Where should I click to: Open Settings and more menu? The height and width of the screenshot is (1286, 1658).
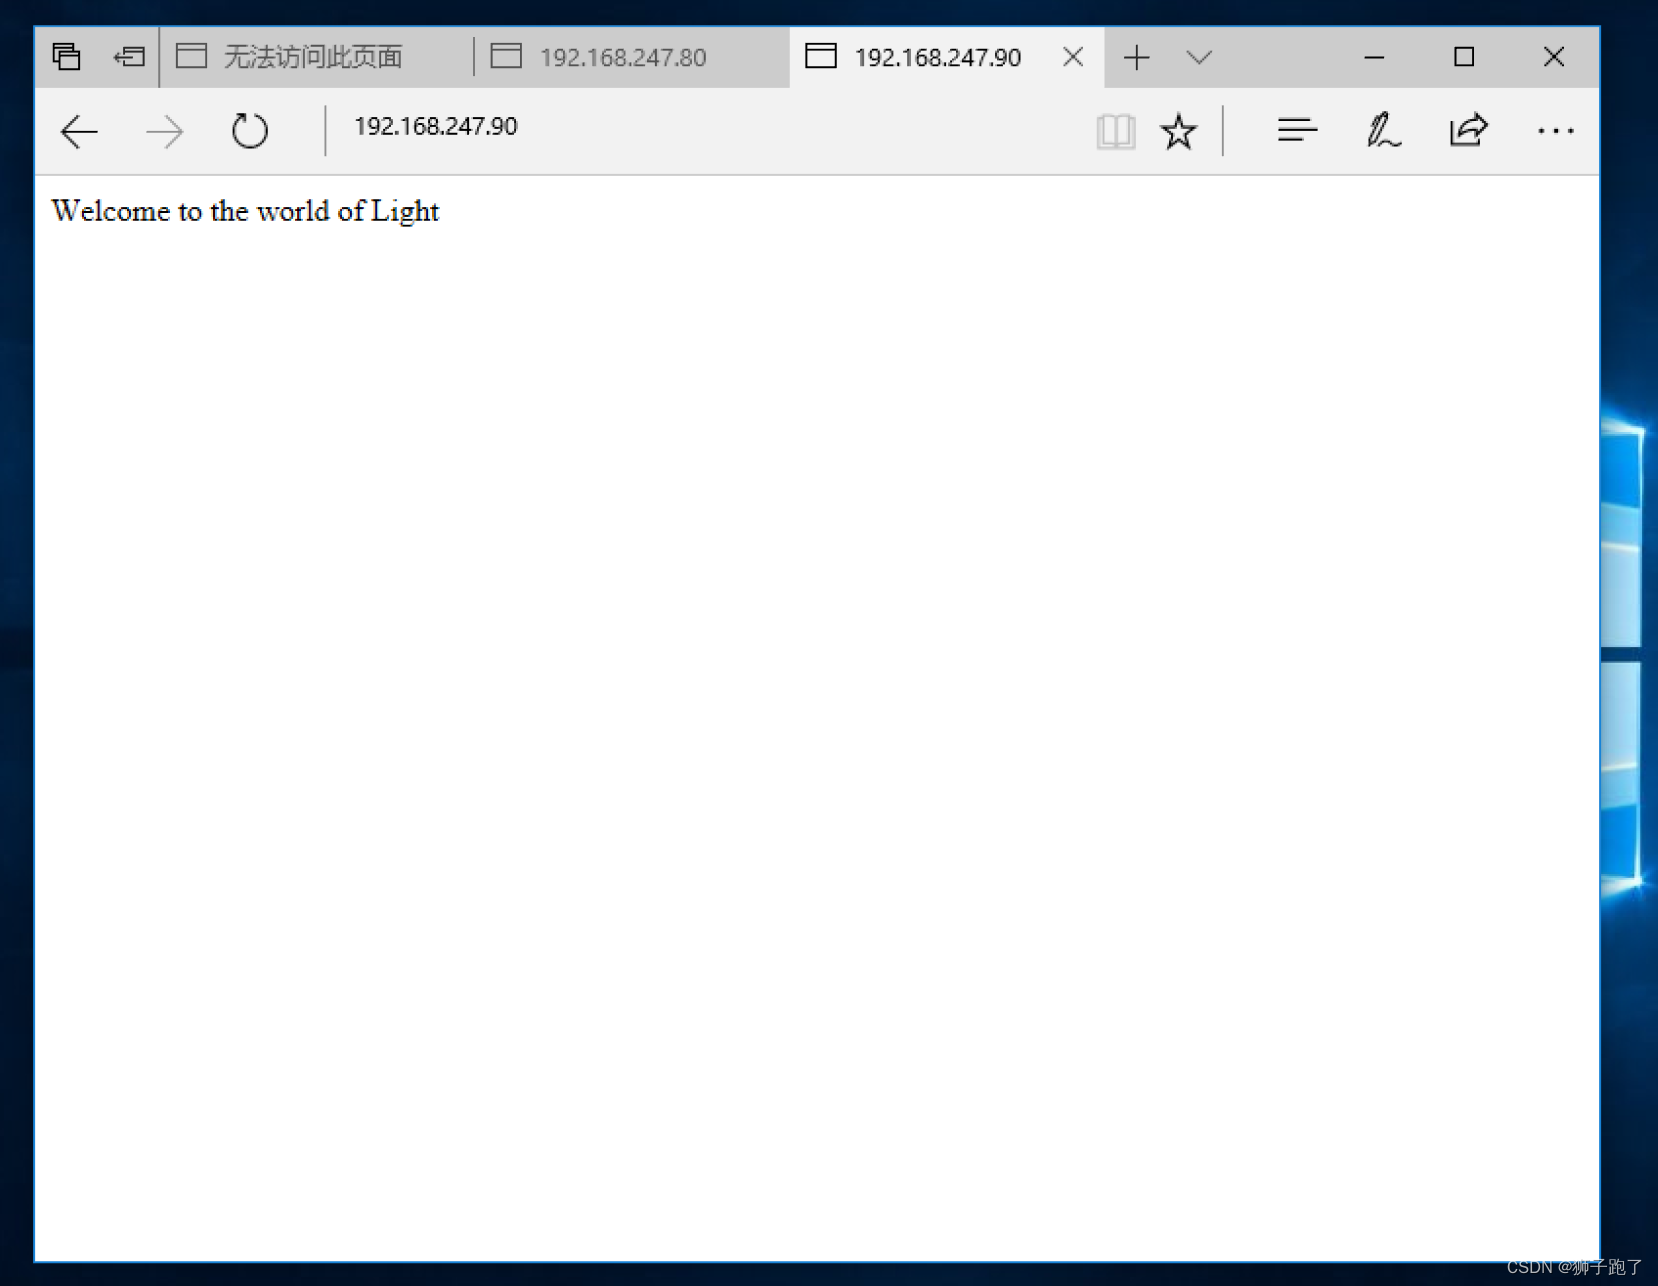[x=1555, y=131]
